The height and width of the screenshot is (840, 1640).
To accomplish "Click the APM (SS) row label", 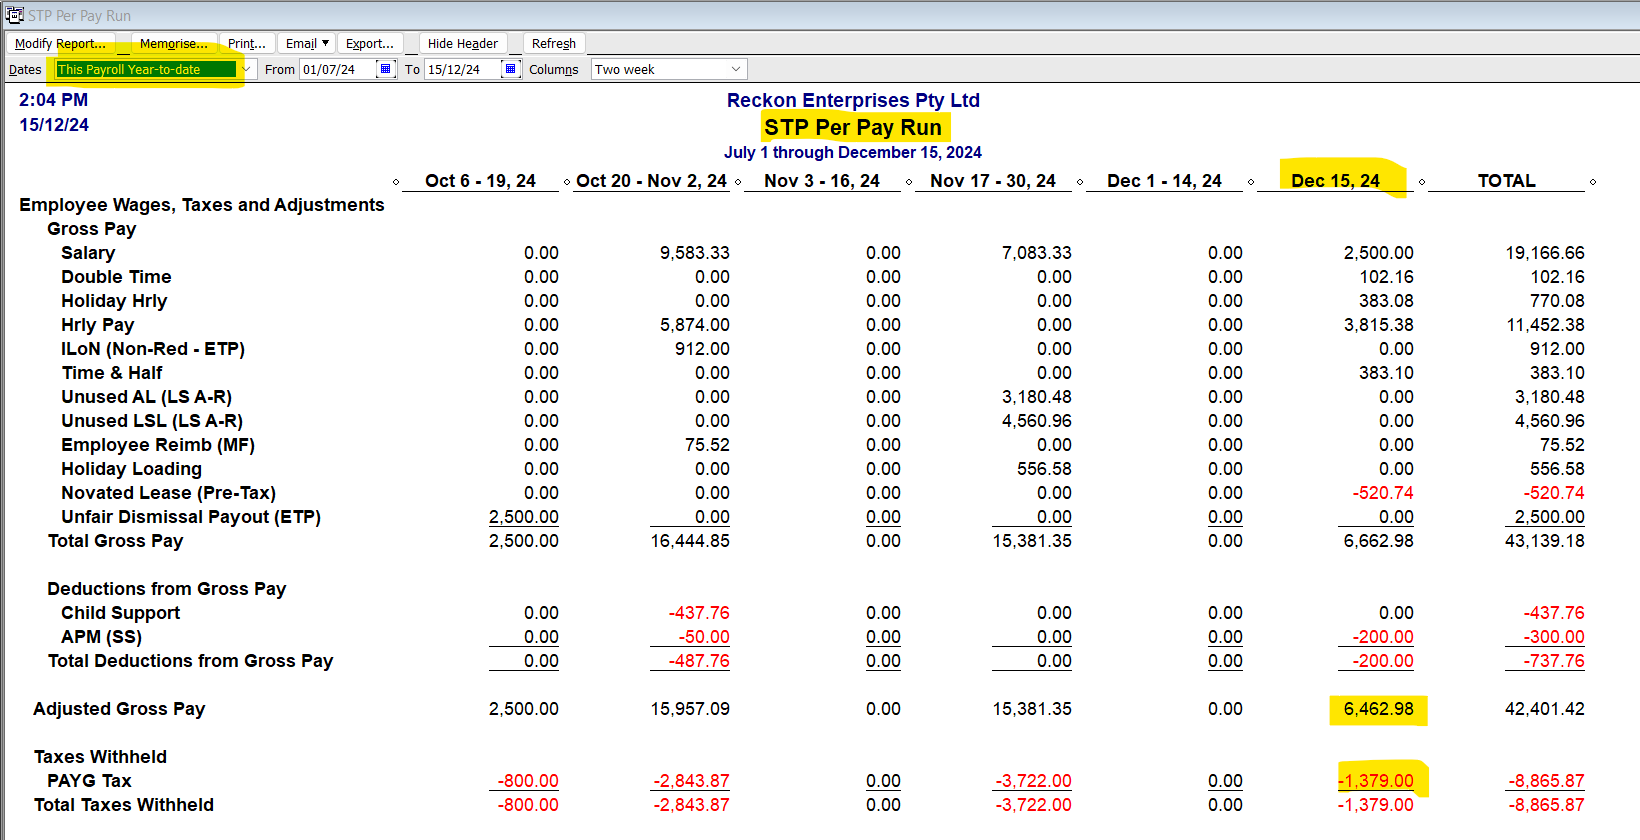I will pos(101,637).
